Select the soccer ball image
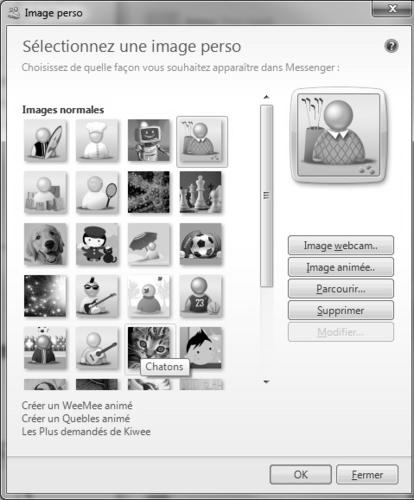Screen dimensions: 414x500 pyautogui.click(x=201, y=244)
